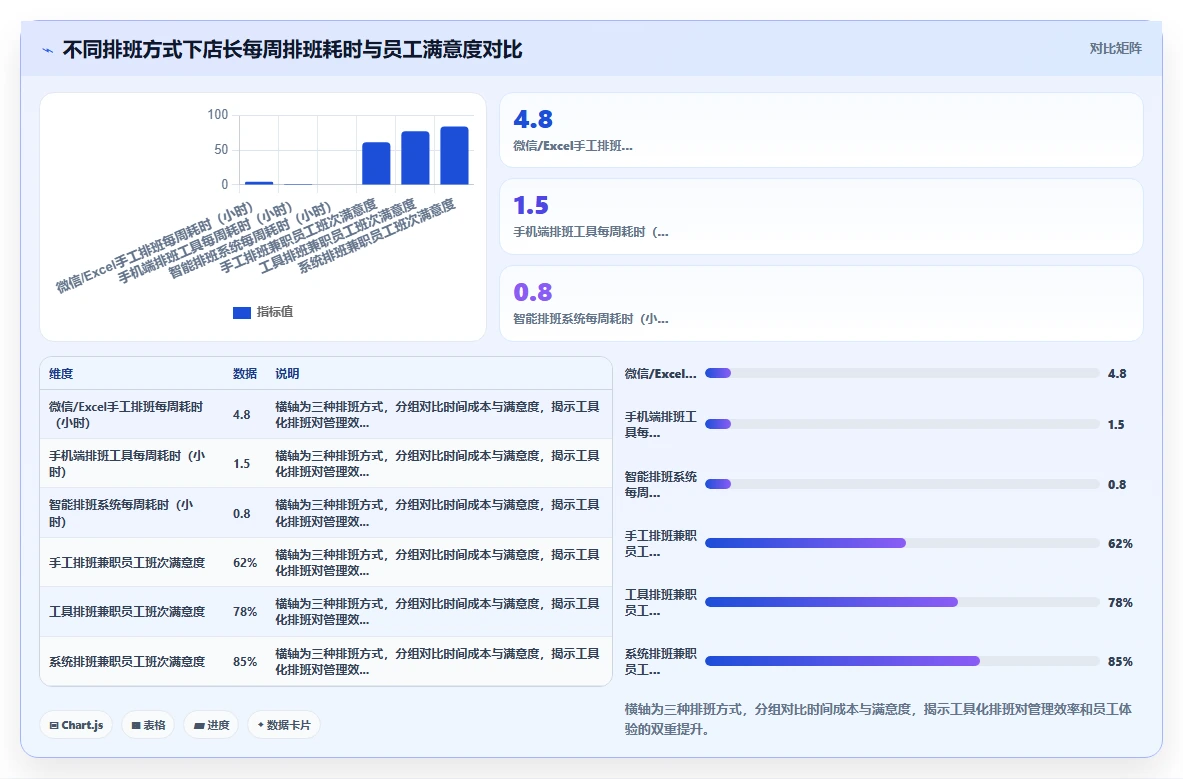Viewport: 1183px width, 779px height.
Task: Click the 1.5 data card
Action: click(x=821, y=216)
